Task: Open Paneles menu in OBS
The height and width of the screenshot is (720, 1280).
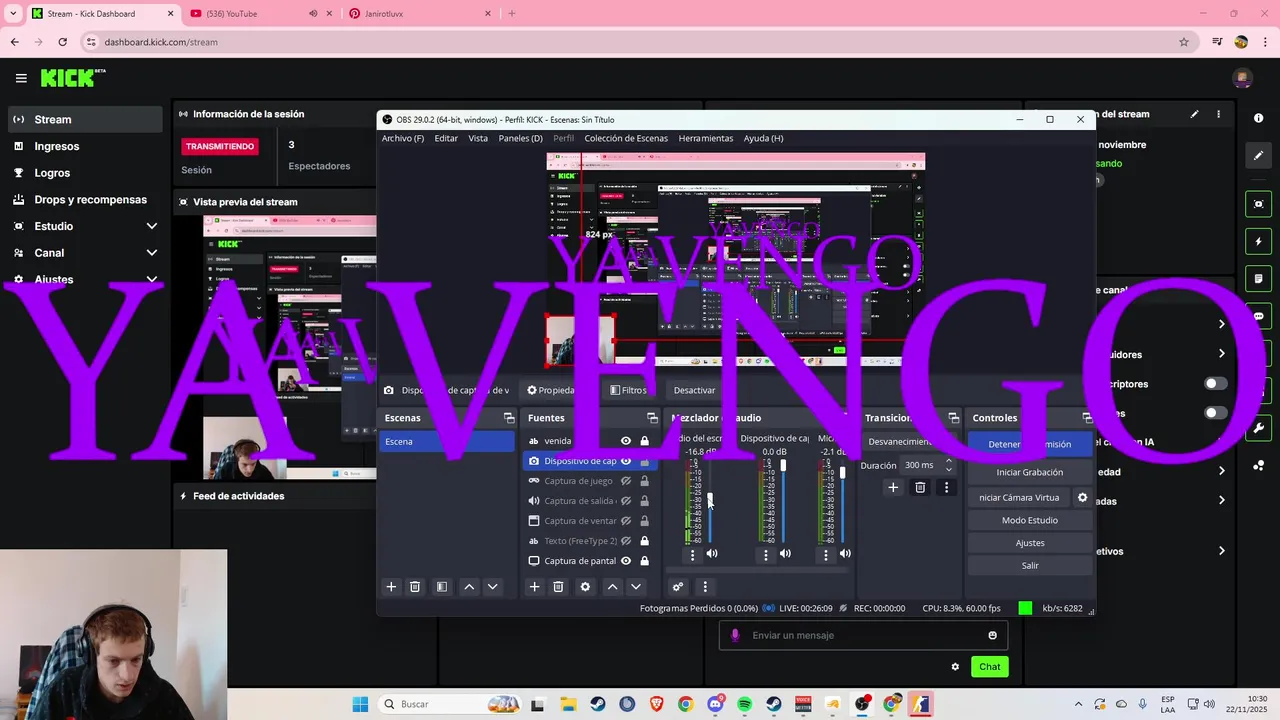Action: [x=520, y=138]
